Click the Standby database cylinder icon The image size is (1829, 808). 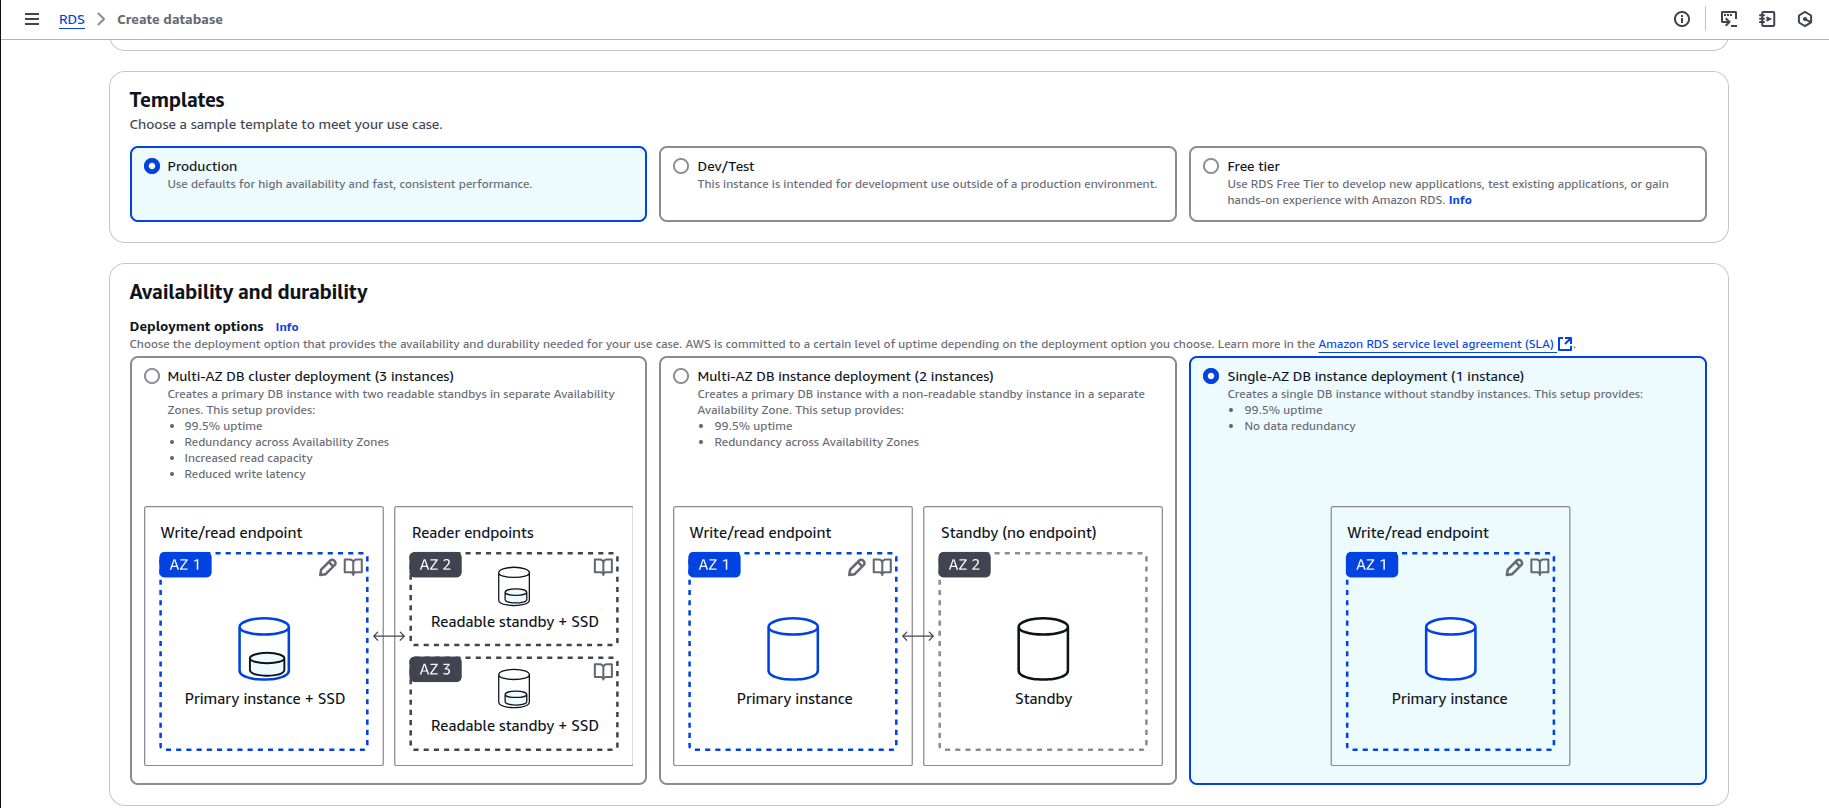point(1043,649)
